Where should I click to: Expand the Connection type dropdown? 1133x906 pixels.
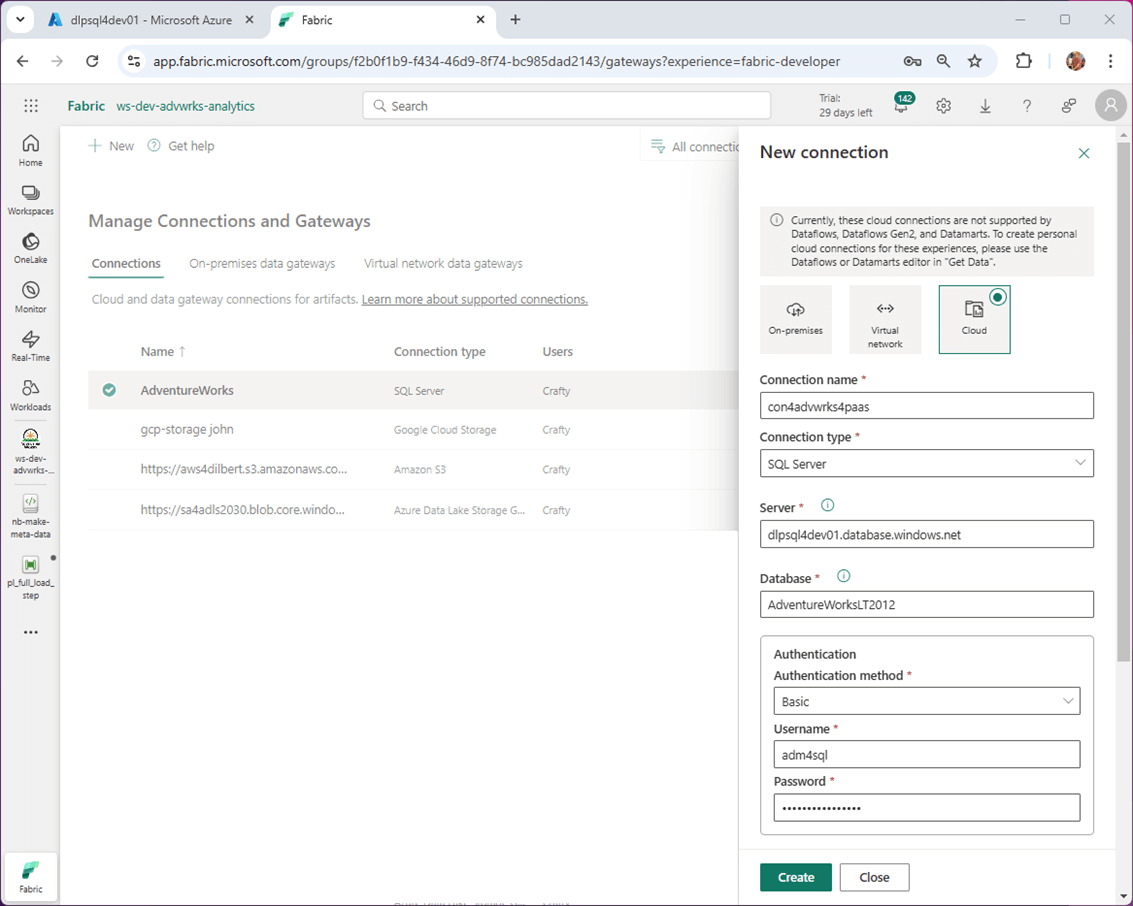click(x=926, y=463)
